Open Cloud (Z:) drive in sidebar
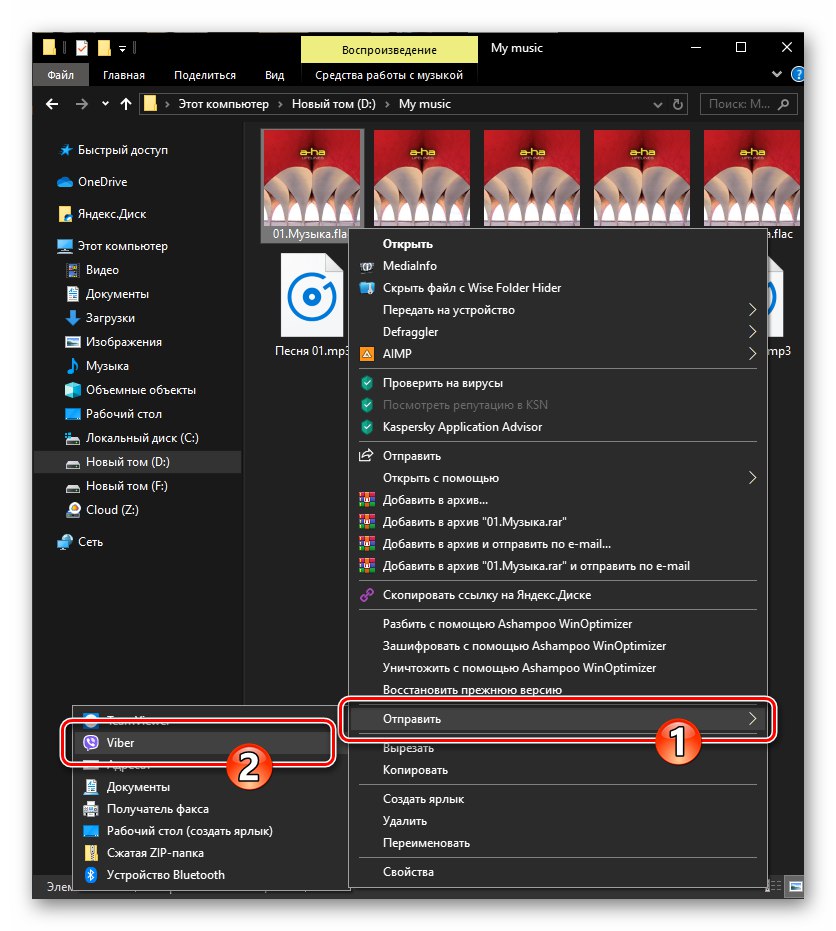Screen dimensions: 836x931 (112, 510)
